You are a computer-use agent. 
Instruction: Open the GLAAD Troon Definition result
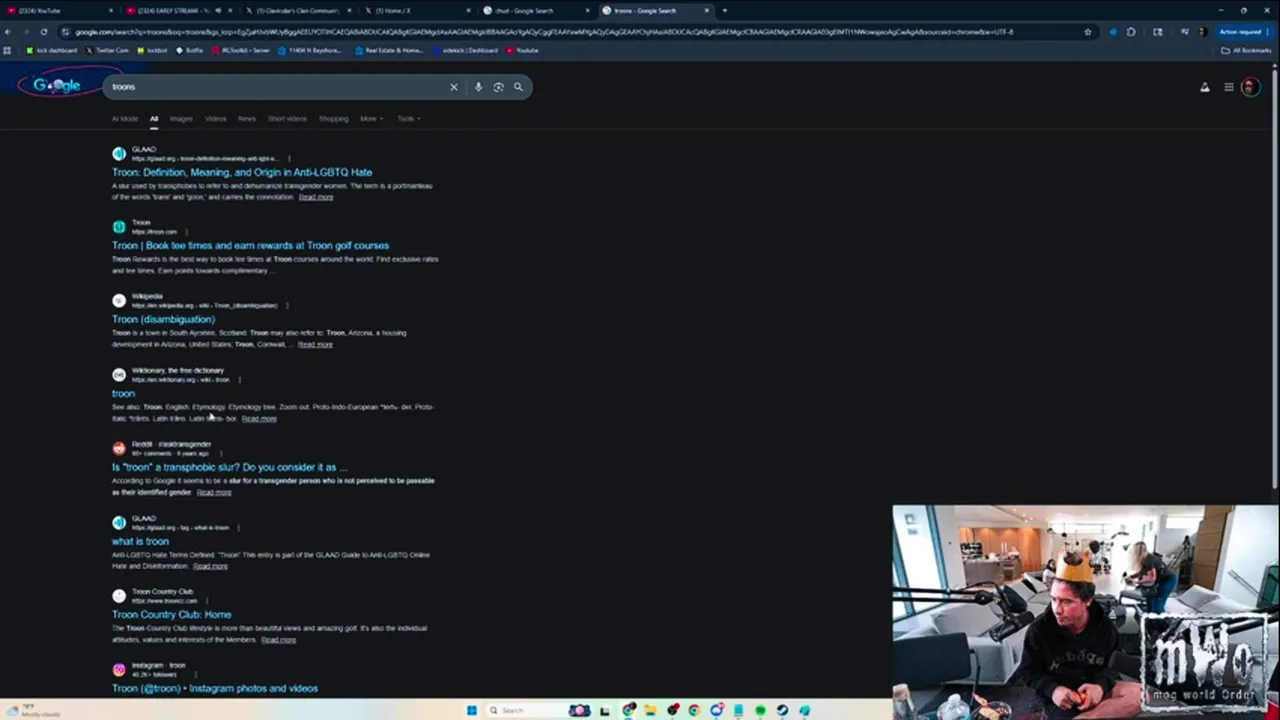[242, 172]
